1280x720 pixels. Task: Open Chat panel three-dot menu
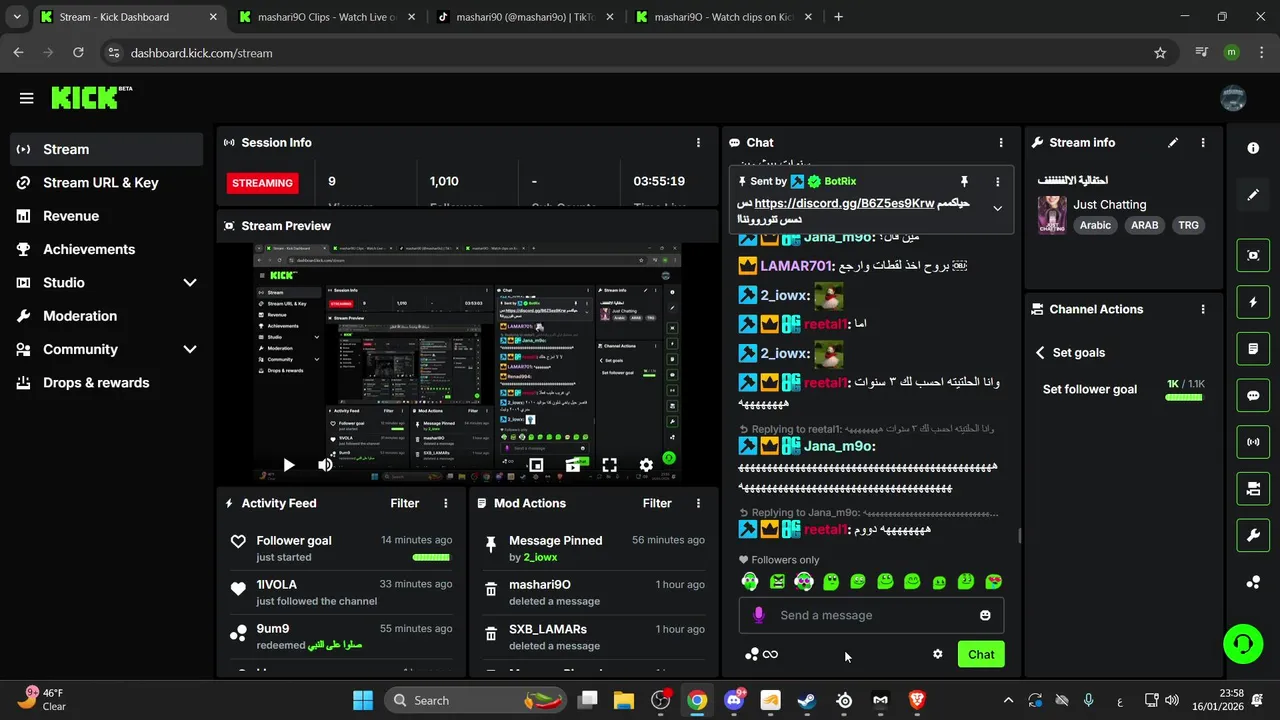pyautogui.click(x=1000, y=143)
